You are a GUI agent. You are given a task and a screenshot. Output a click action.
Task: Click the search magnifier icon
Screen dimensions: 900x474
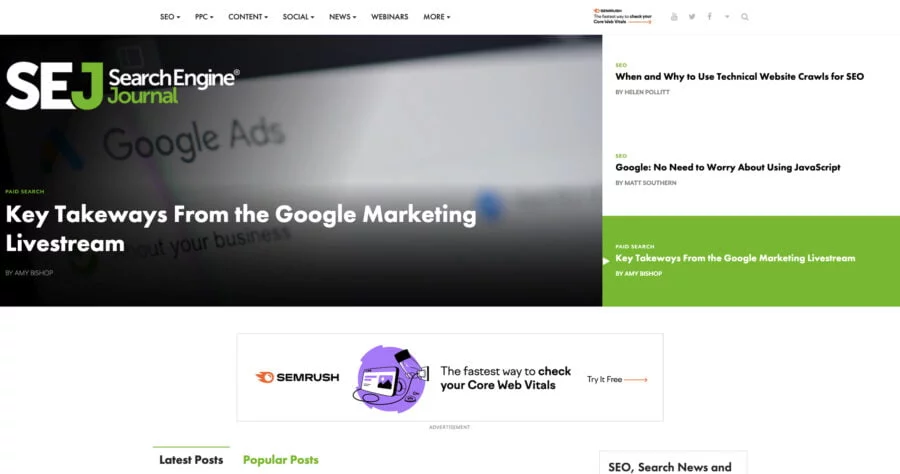pos(744,17)
